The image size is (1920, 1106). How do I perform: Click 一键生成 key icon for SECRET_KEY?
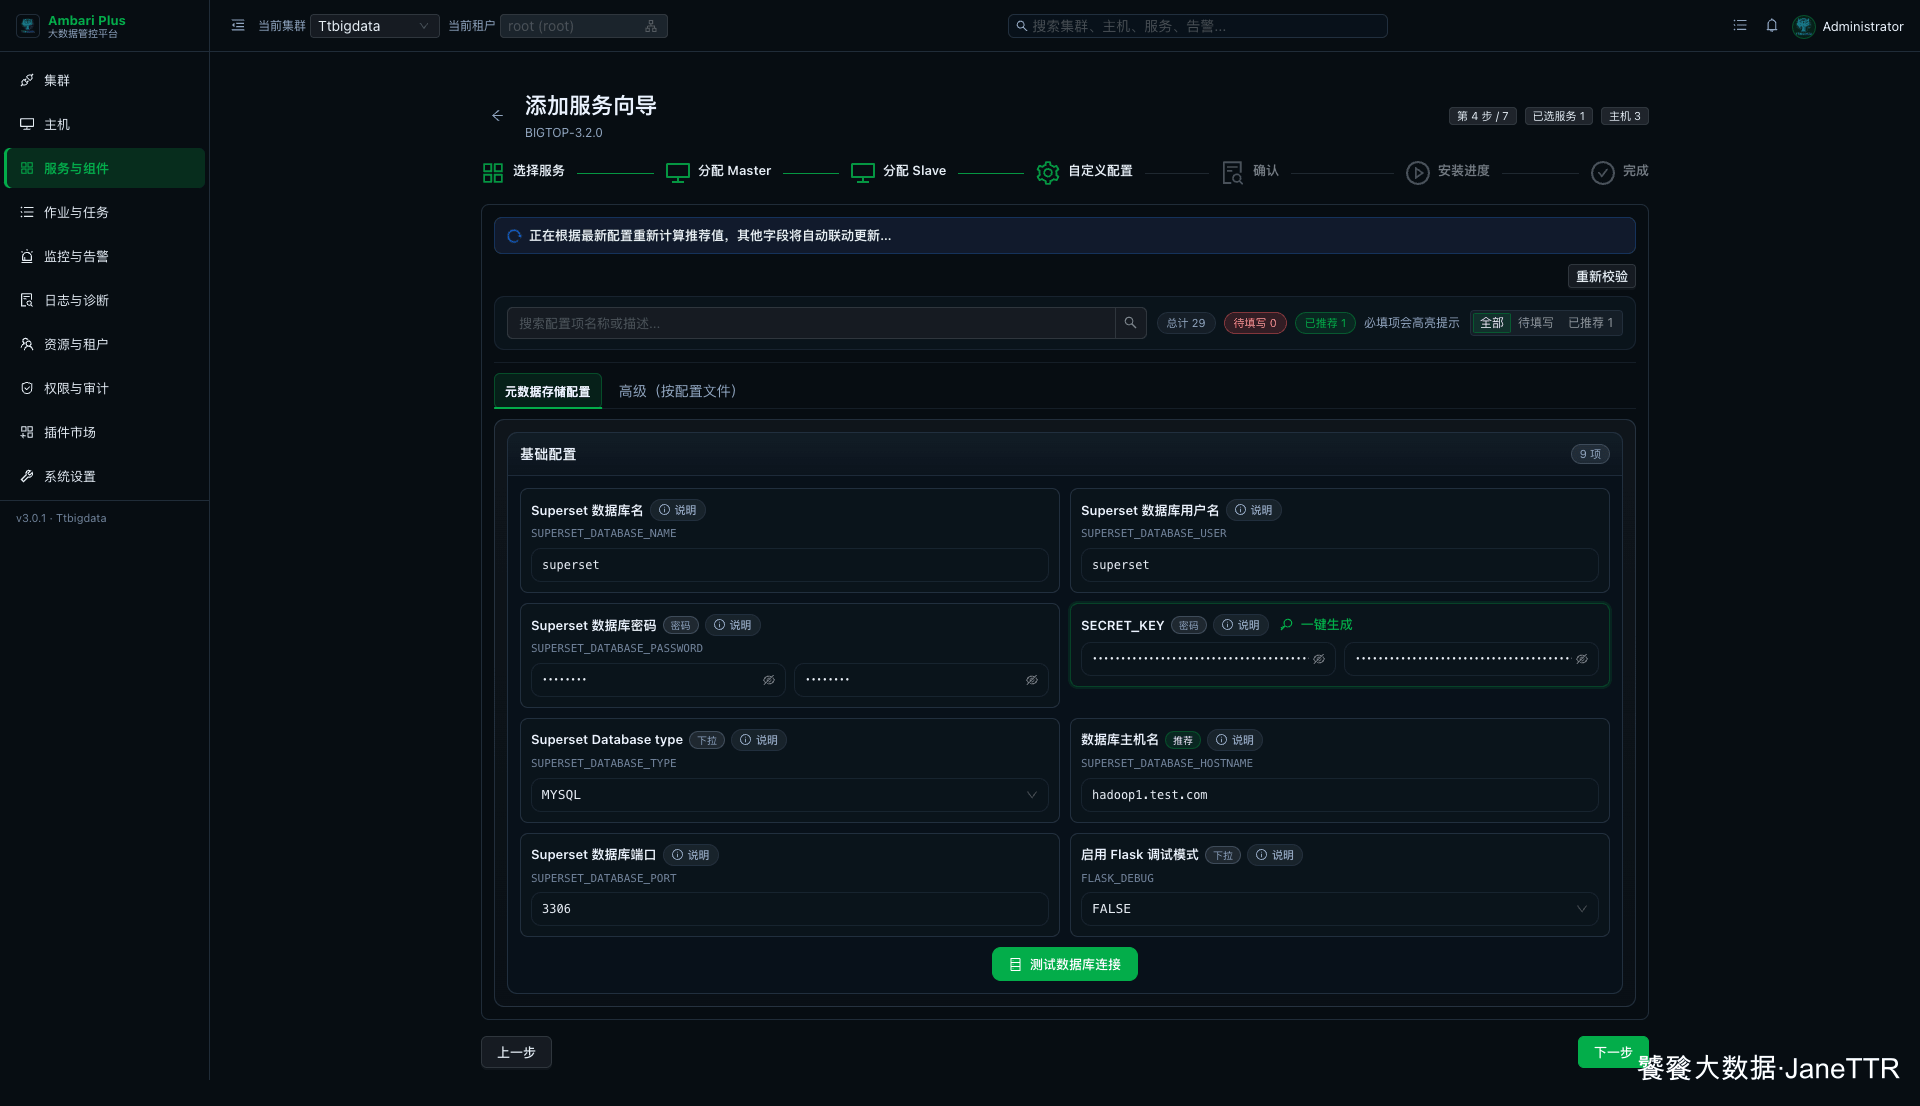(x=1287, y=624)
